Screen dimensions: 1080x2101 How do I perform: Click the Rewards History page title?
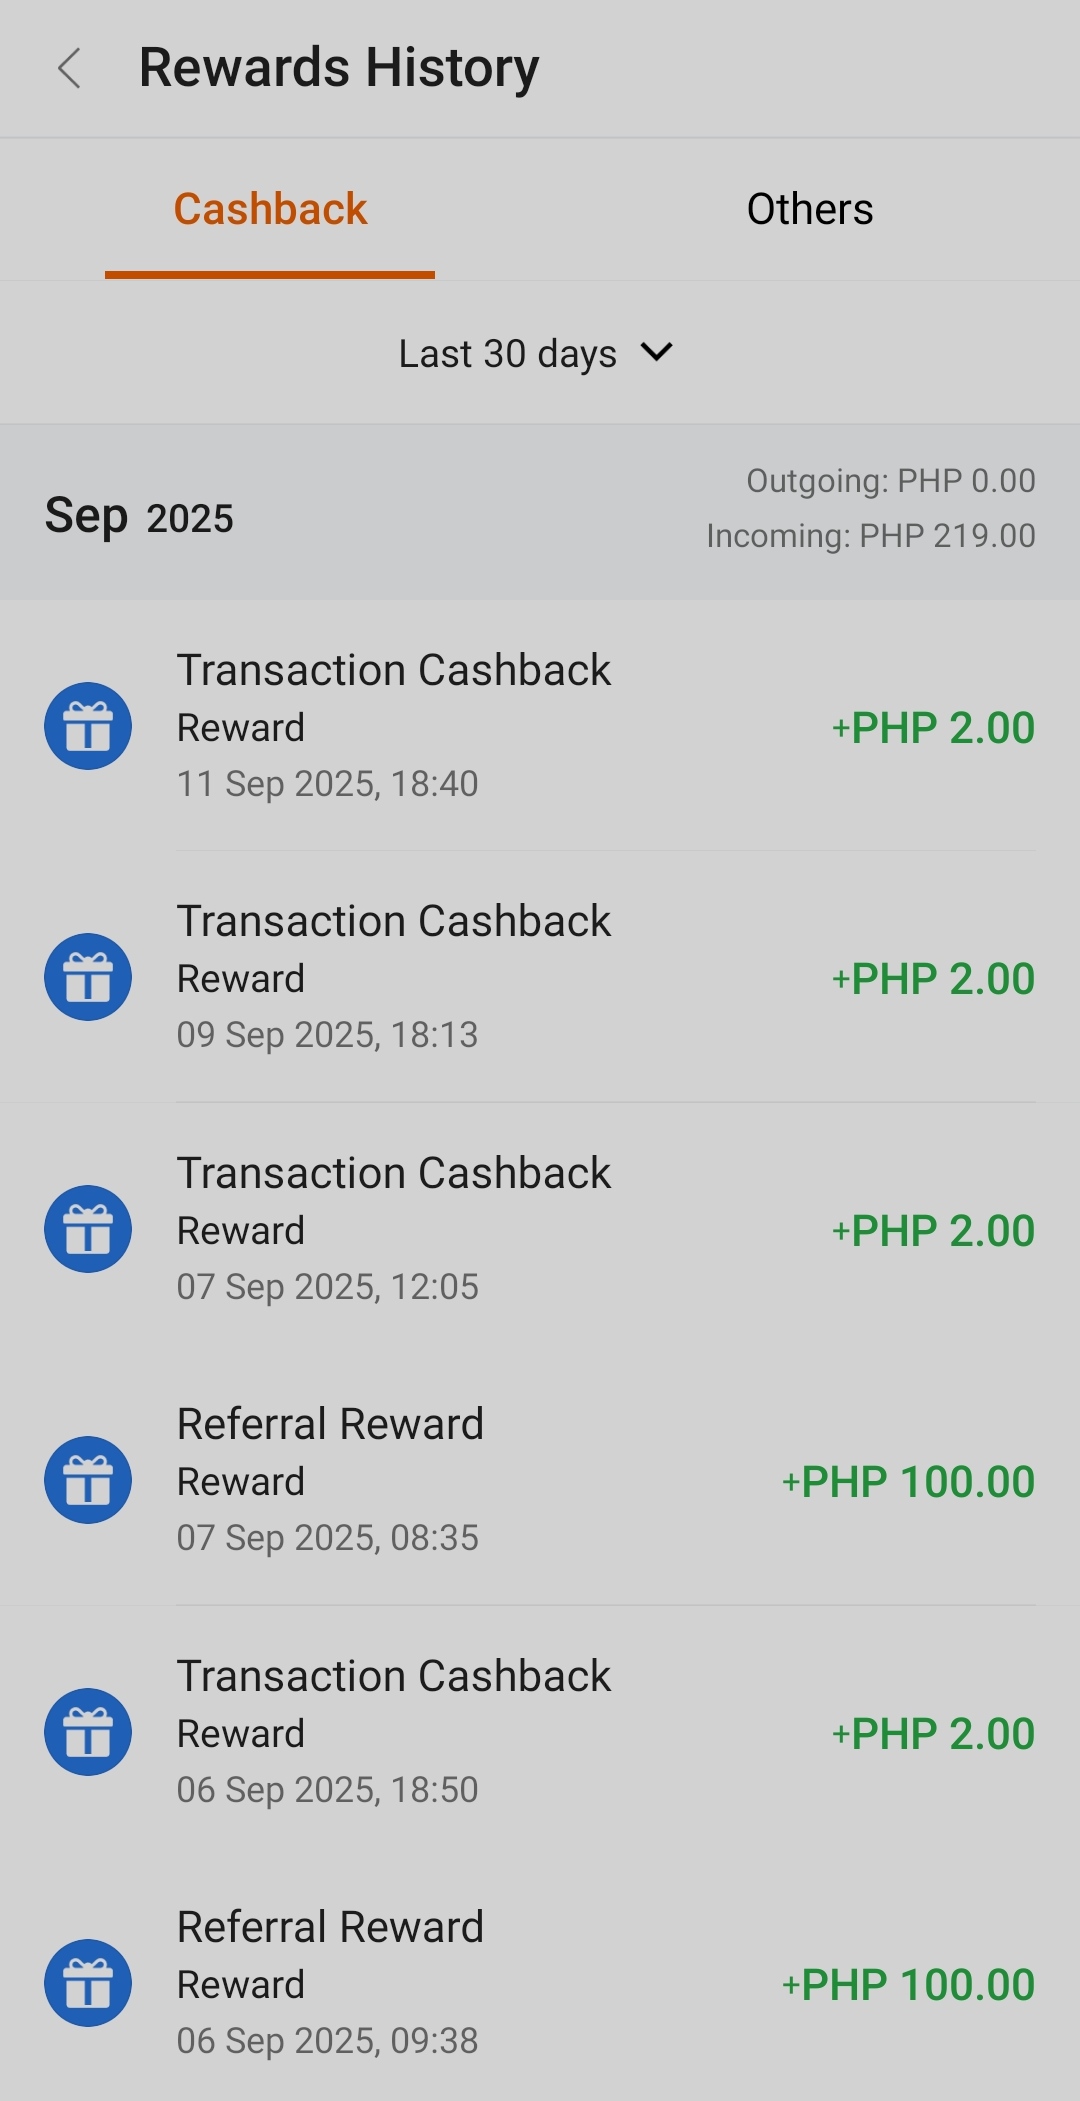(x=339, y=69)
